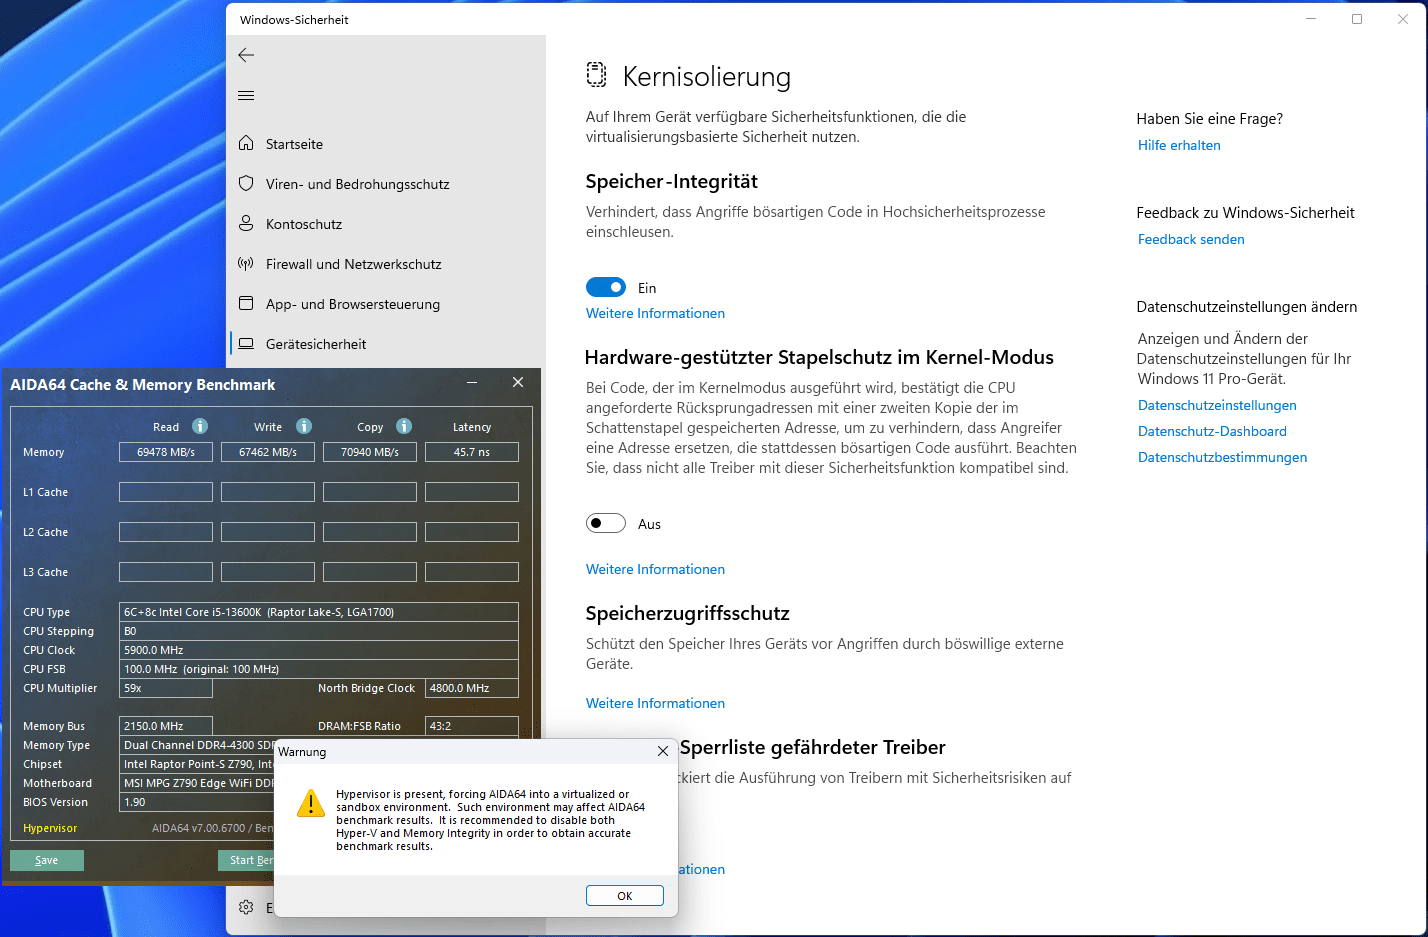This screenshot has width=1428, height=937.
Task: Click Start Benchmark button in AIDA64
Action: 246,860
